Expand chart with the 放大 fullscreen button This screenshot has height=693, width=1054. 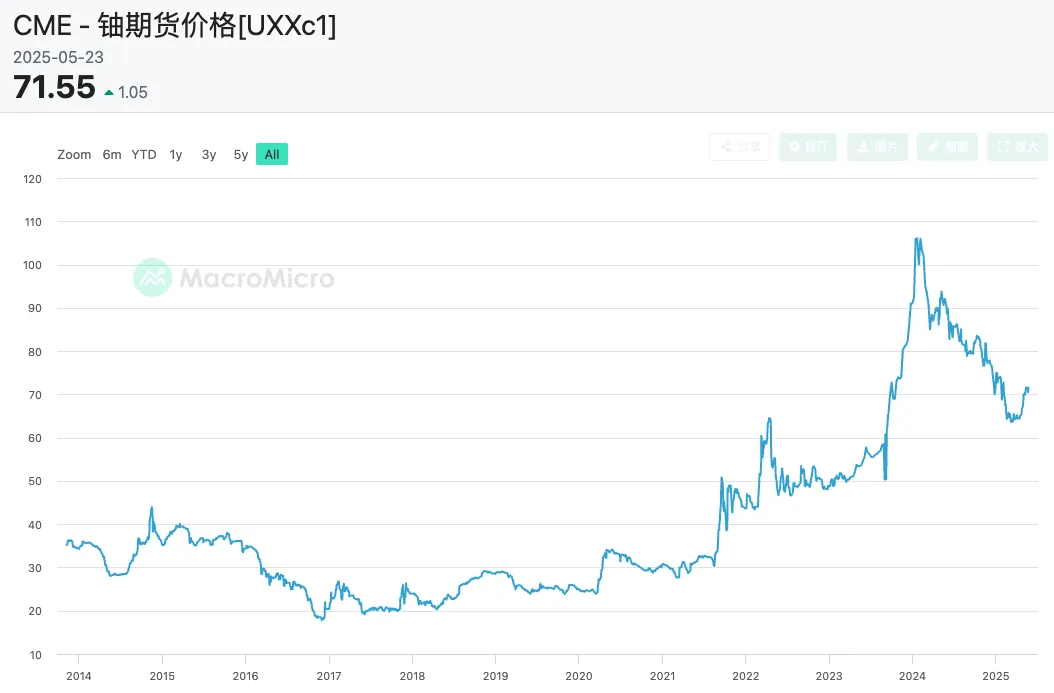coord(1017,147)
